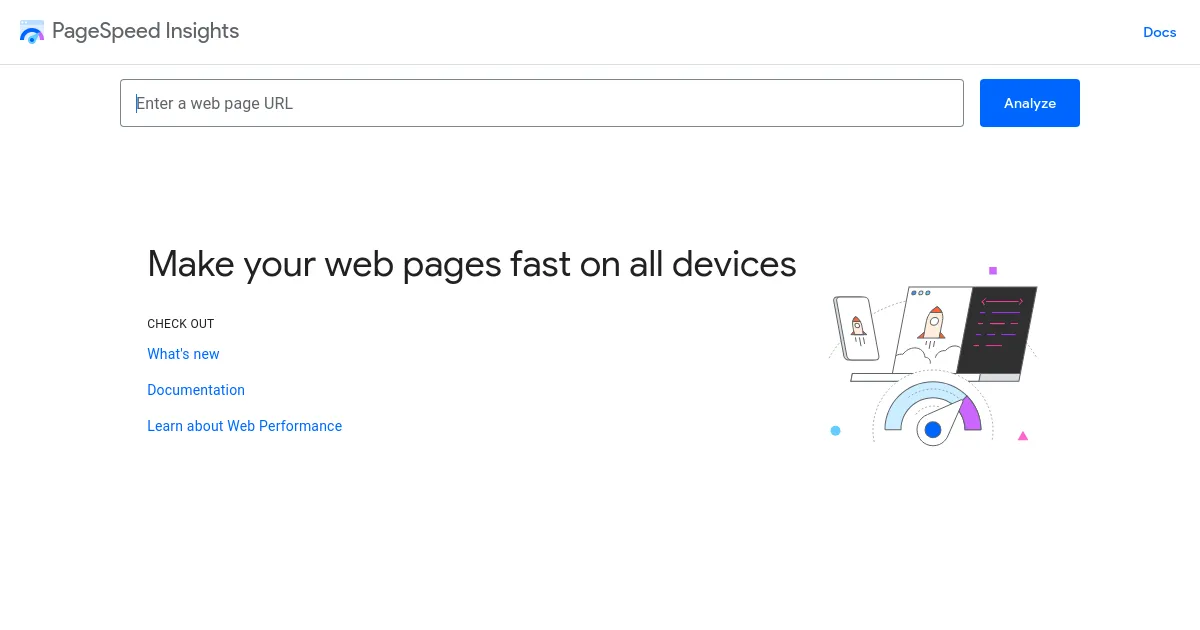This screenshot has width=1200, height=630.
Task: Open Learn about Web Performance
Action: click(245, 426)
